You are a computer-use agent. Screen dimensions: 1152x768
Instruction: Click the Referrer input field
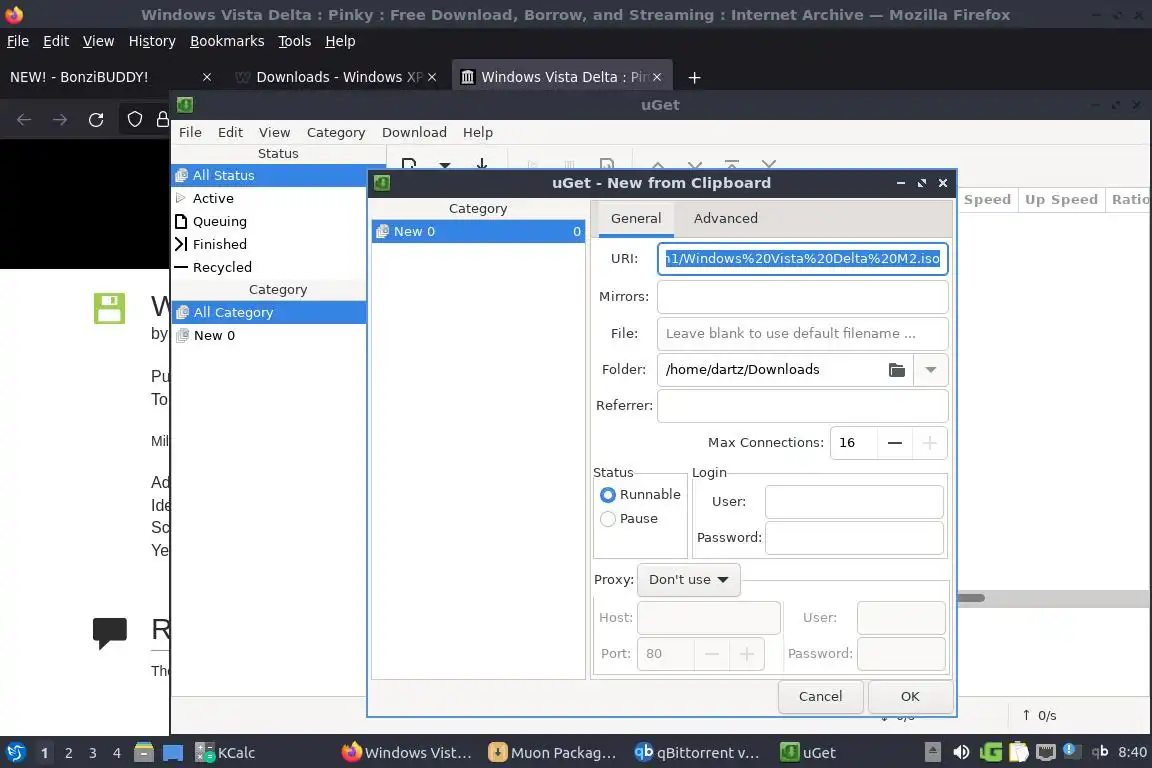coord(802,406)
